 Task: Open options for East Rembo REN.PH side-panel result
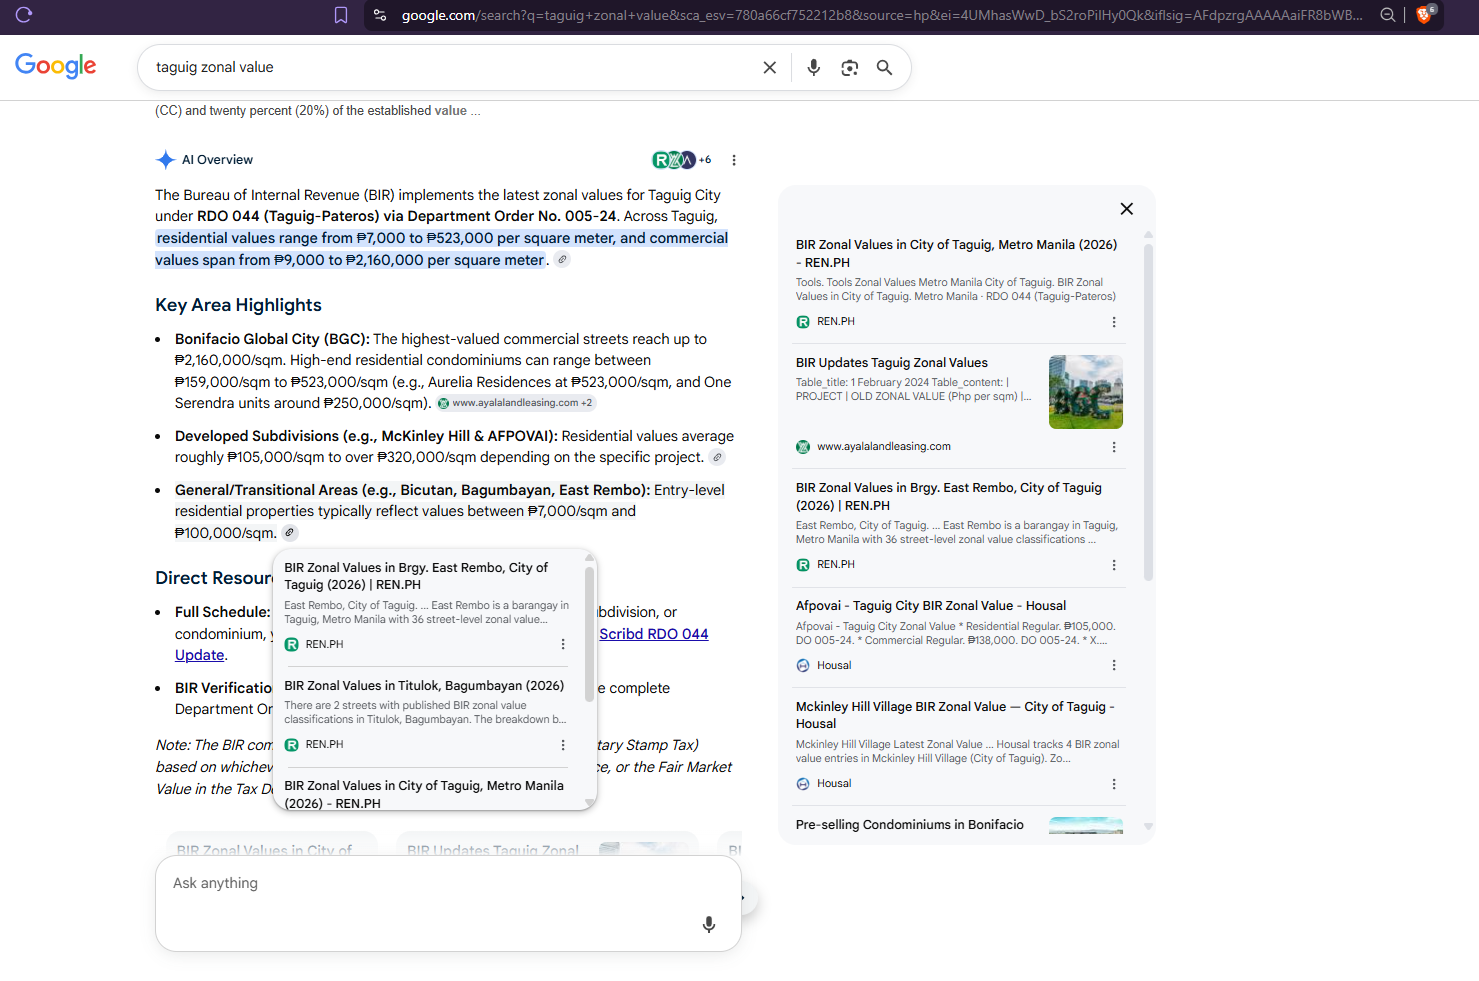coord(1114,565)
